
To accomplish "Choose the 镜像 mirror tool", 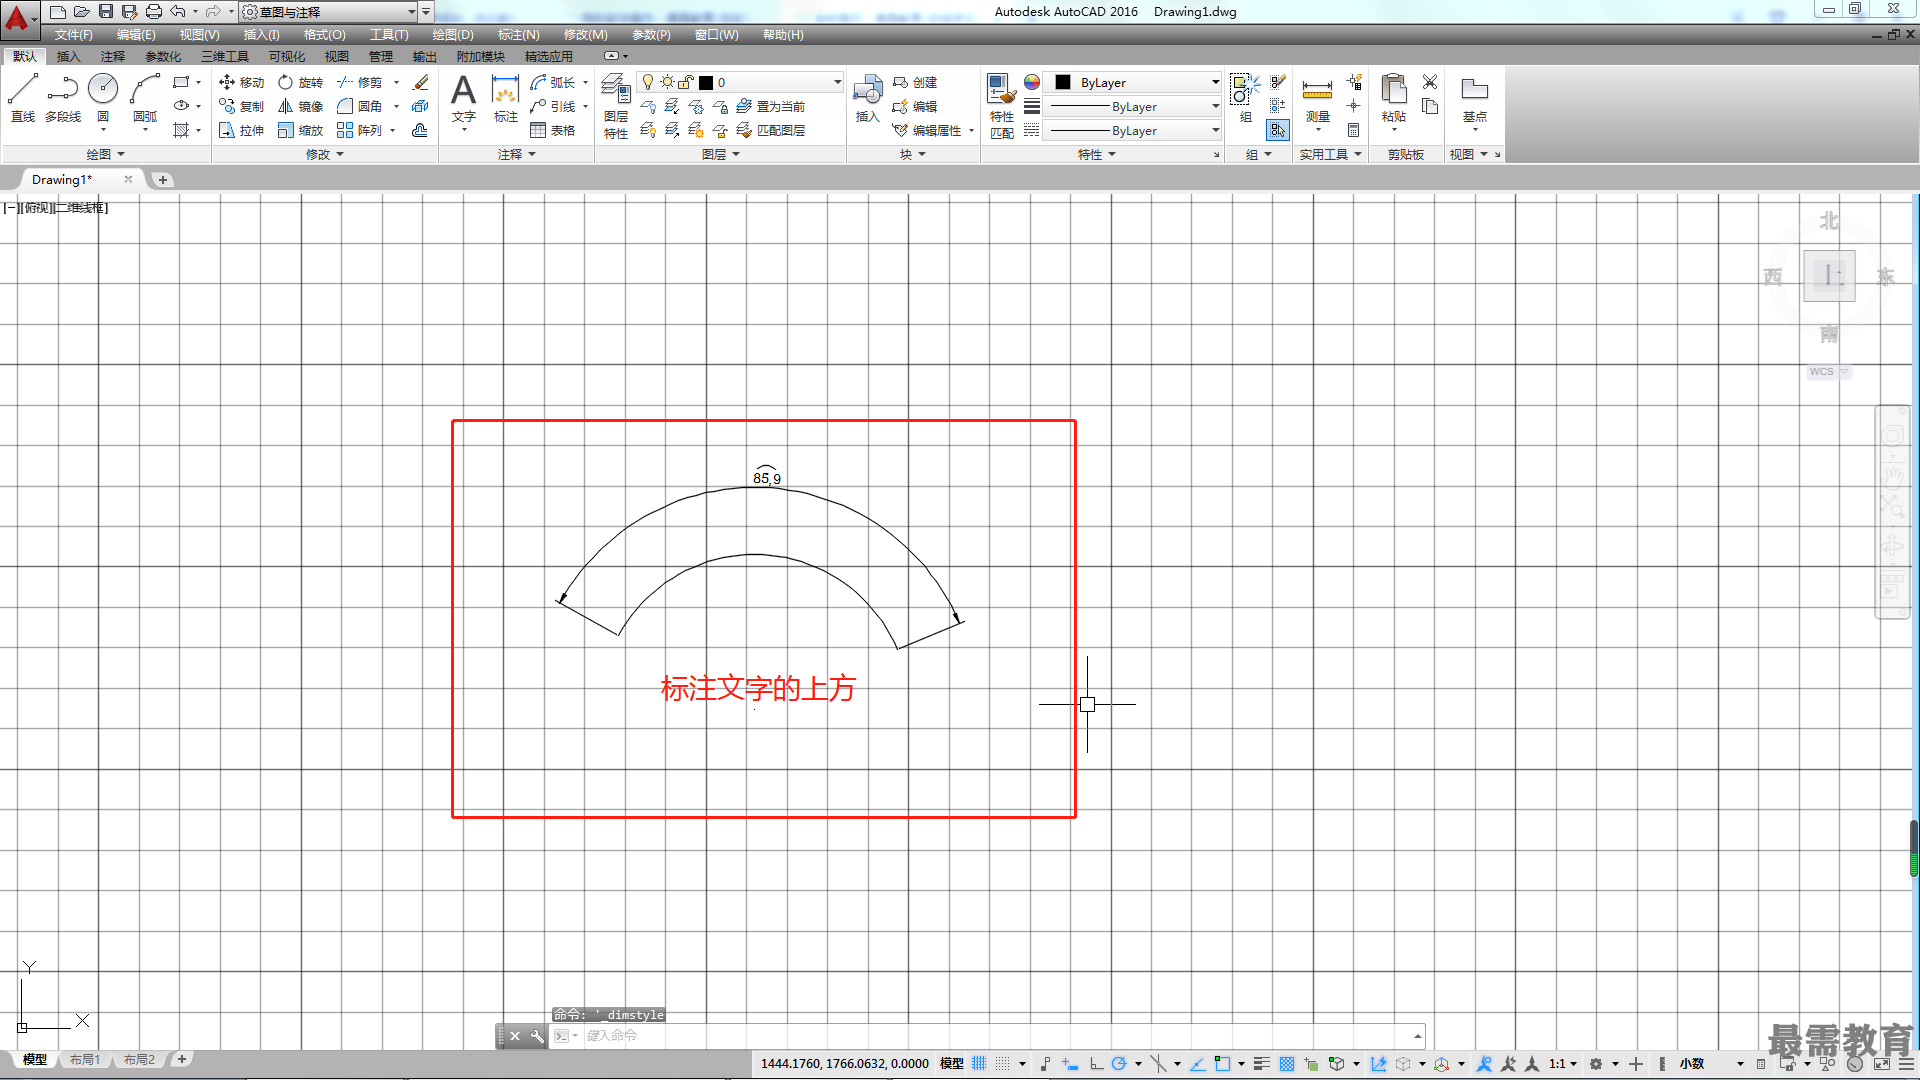I will point(300,106).
